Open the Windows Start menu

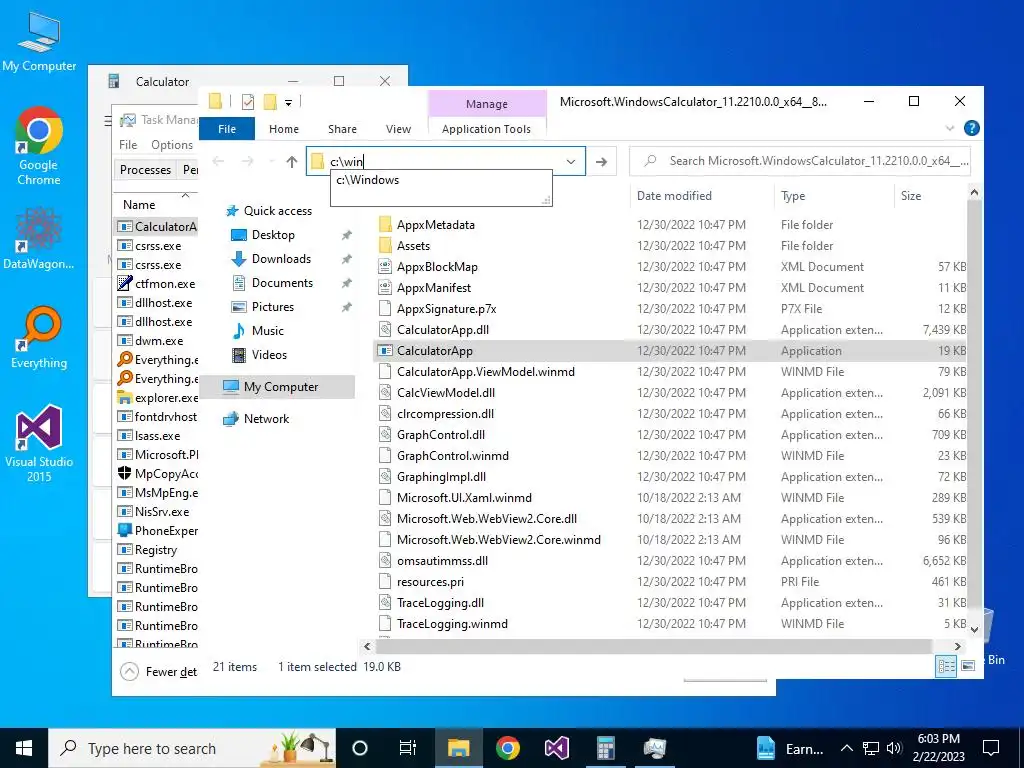coord(24,748)
